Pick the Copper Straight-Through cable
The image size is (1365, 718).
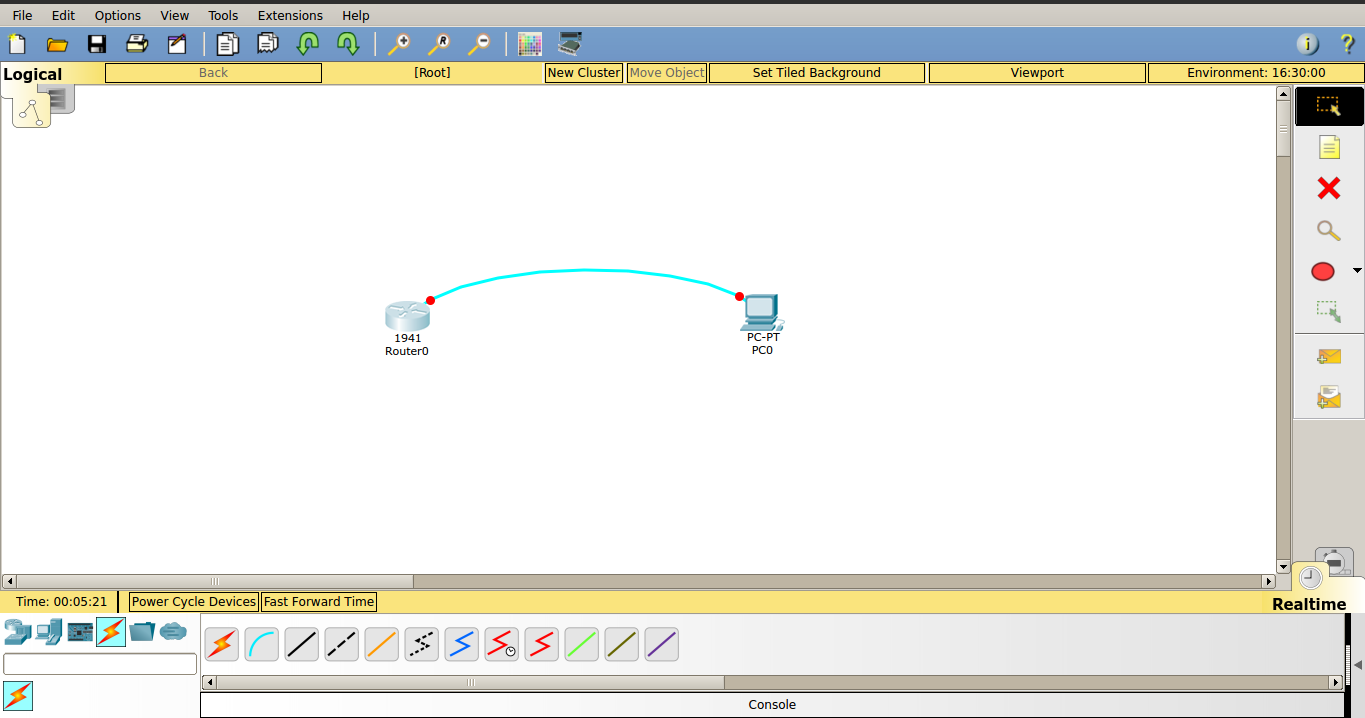click(301, 644)
